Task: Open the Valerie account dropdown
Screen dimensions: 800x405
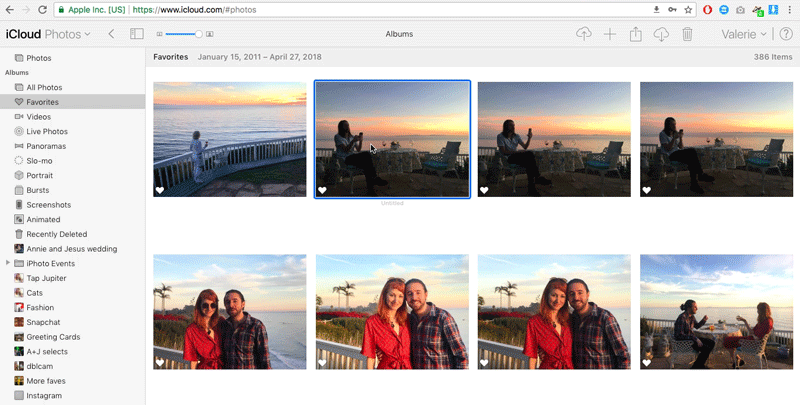Action: pos(744,34)
